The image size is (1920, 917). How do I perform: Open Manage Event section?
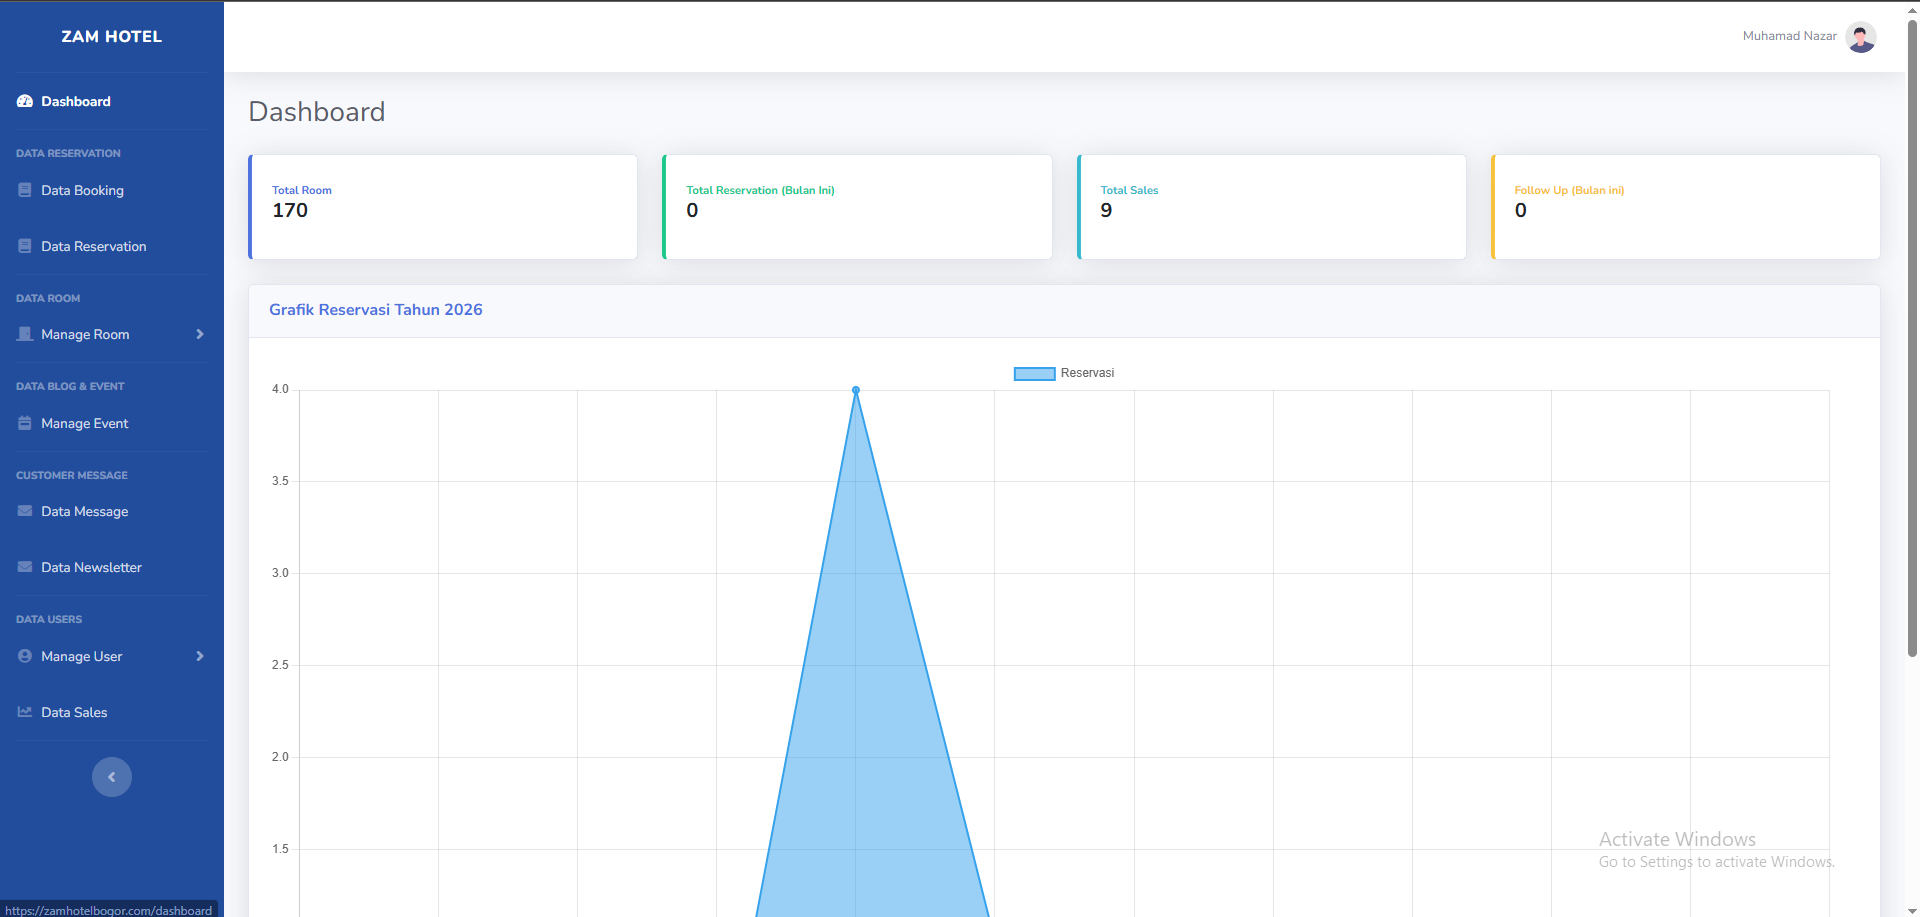point(112,423)
